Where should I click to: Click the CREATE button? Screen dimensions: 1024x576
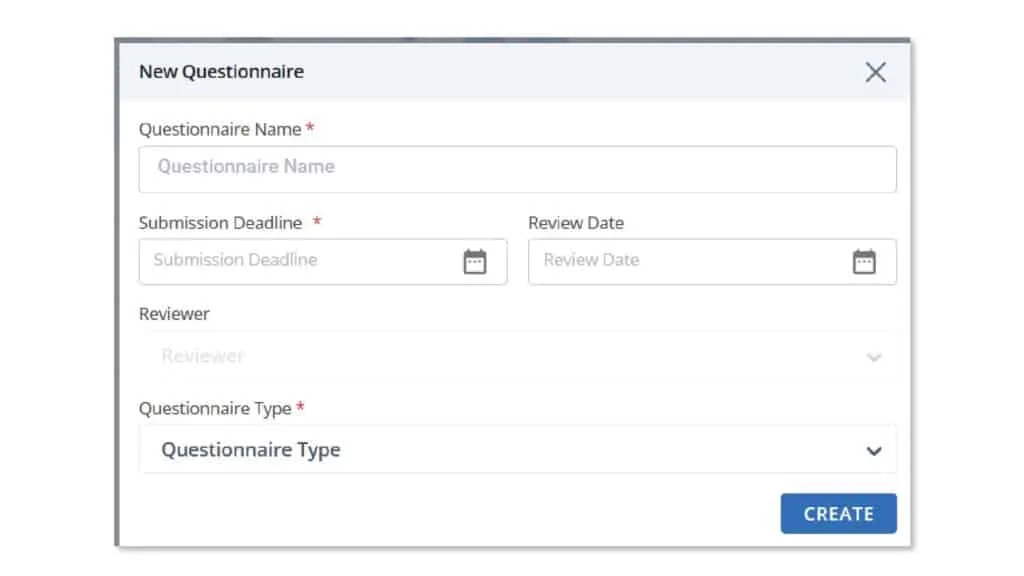[x=839, y=513]
